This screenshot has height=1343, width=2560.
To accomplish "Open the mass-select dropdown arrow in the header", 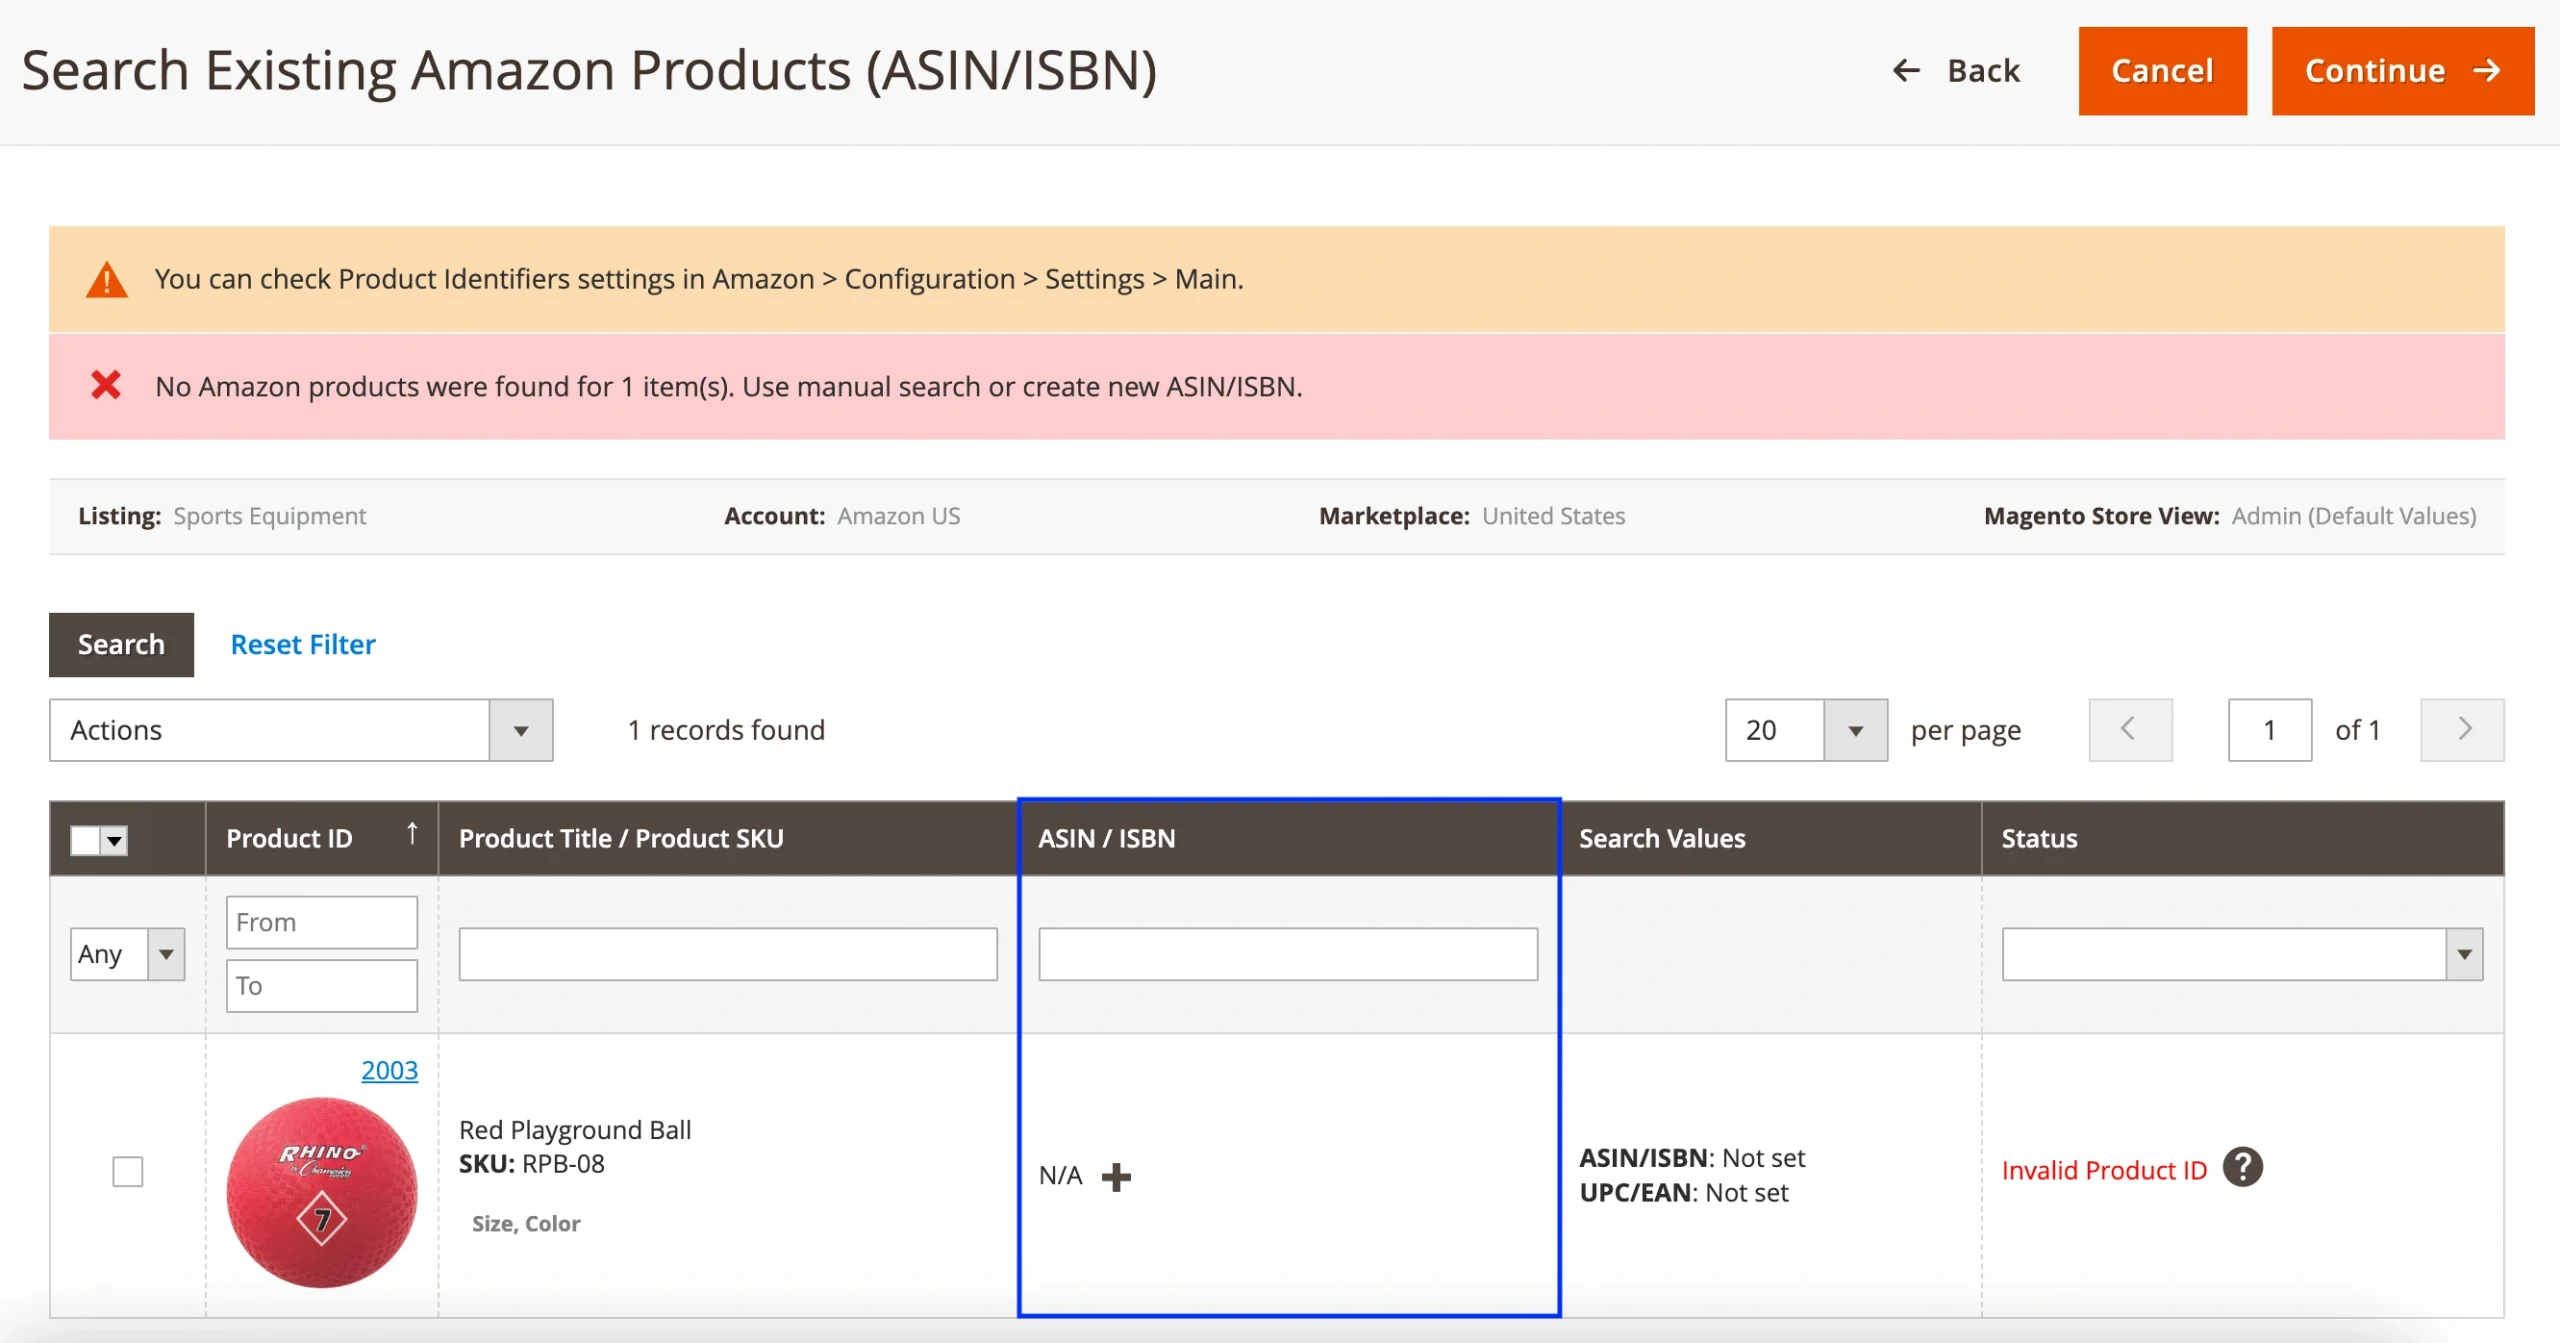I will click(112, 840).
